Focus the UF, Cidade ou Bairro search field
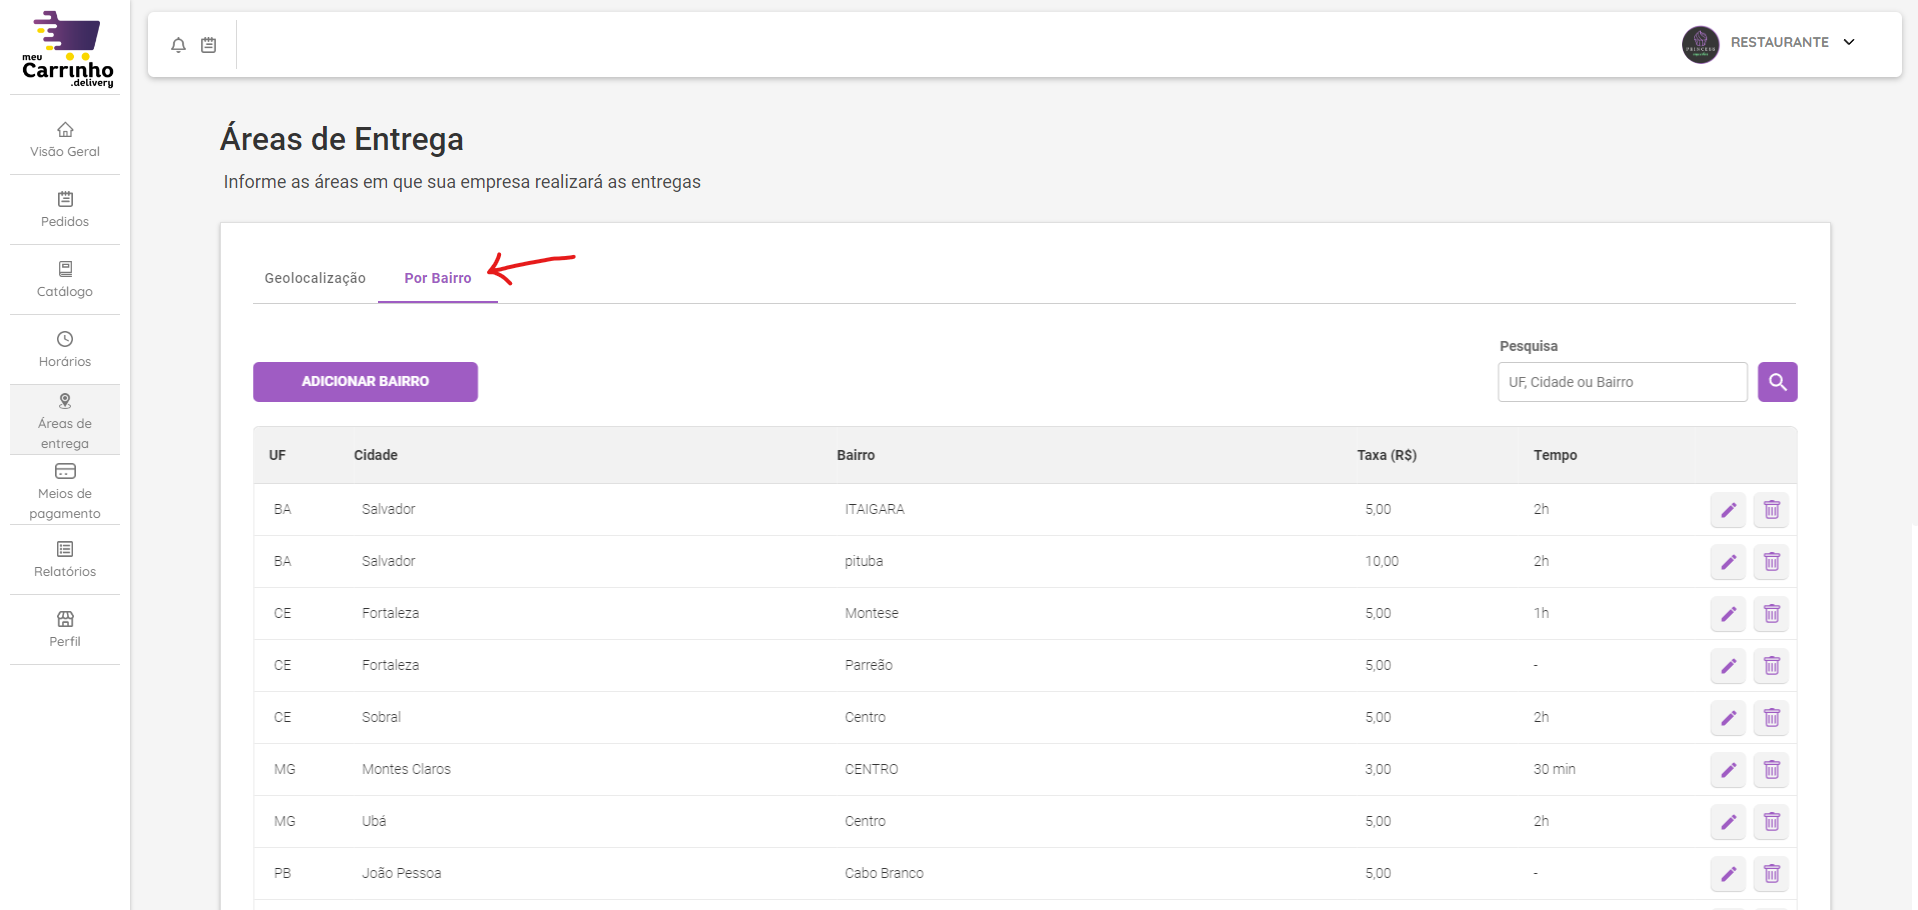 1621,382
